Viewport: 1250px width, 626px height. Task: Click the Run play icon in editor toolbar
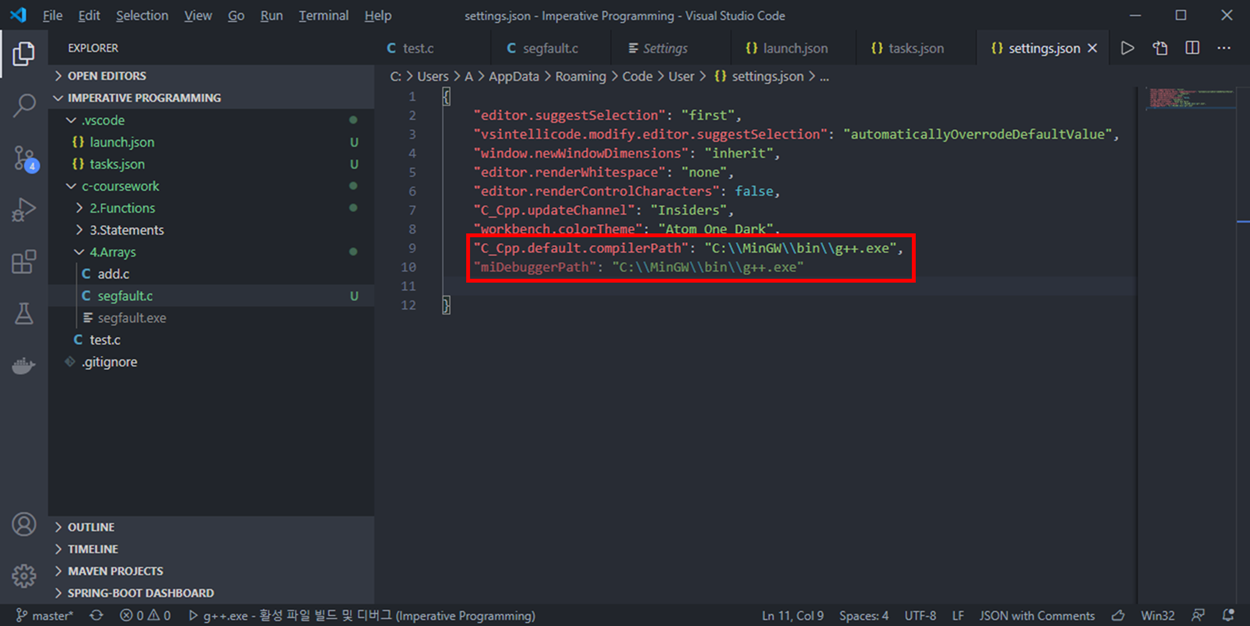1127,48
